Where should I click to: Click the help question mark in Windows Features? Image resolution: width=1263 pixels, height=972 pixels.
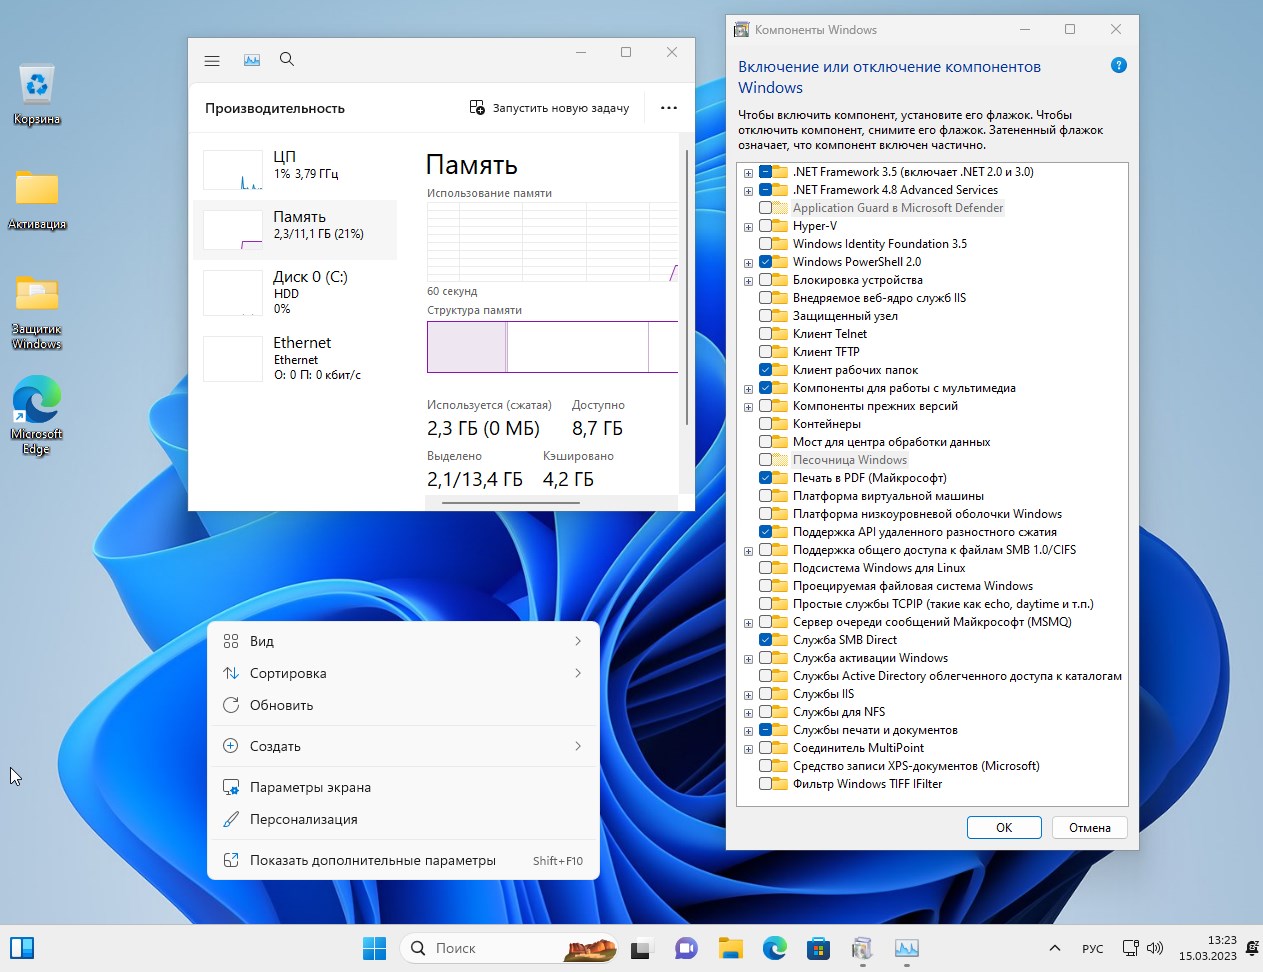[1119, 66]
